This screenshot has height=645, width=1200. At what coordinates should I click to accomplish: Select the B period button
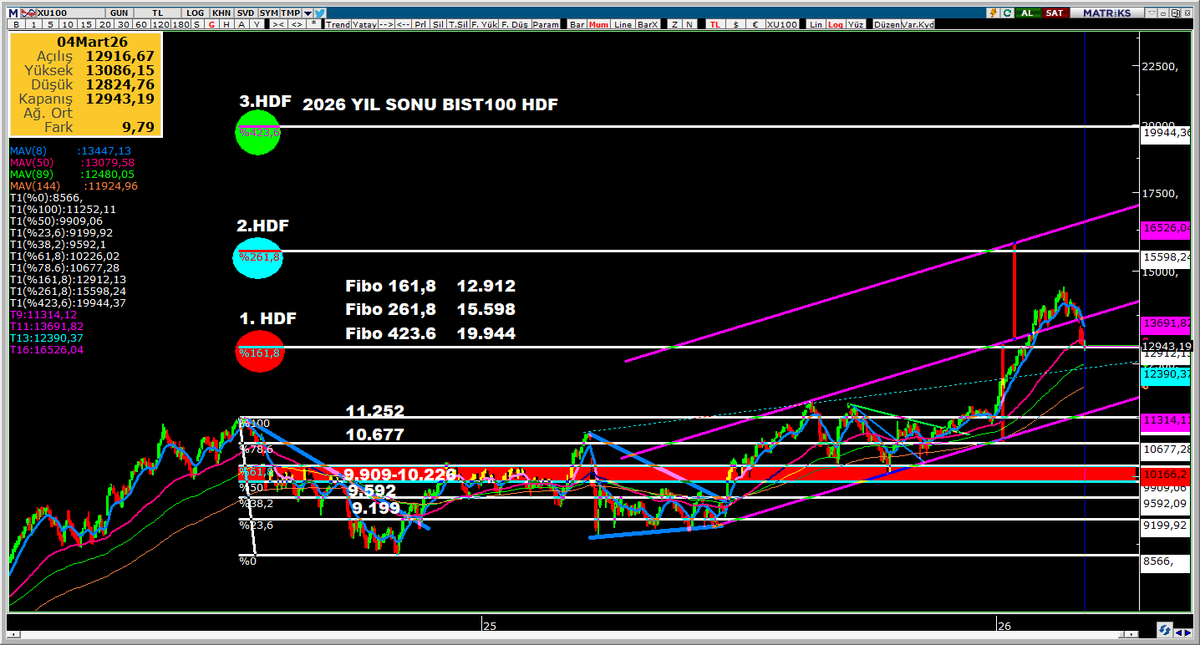(16, 24)
